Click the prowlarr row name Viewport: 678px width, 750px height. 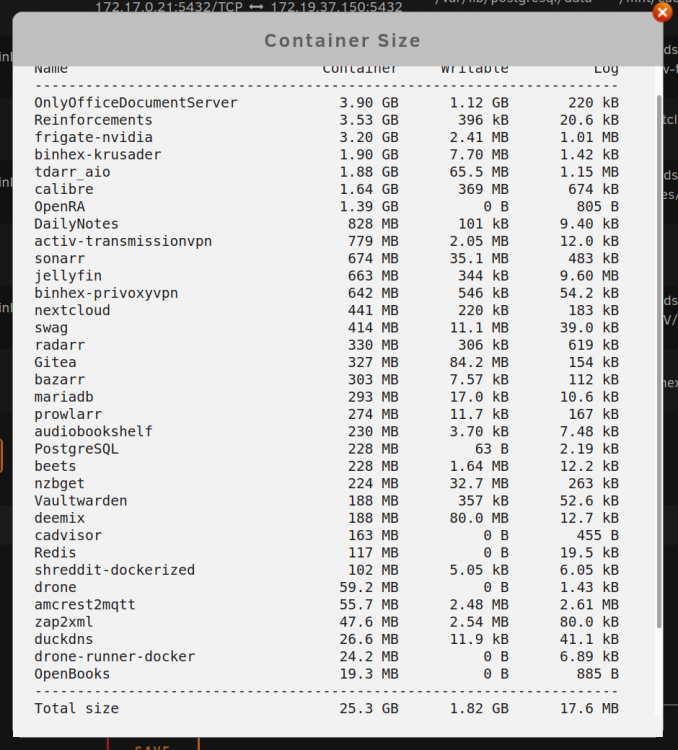click(x=68, y=414)
